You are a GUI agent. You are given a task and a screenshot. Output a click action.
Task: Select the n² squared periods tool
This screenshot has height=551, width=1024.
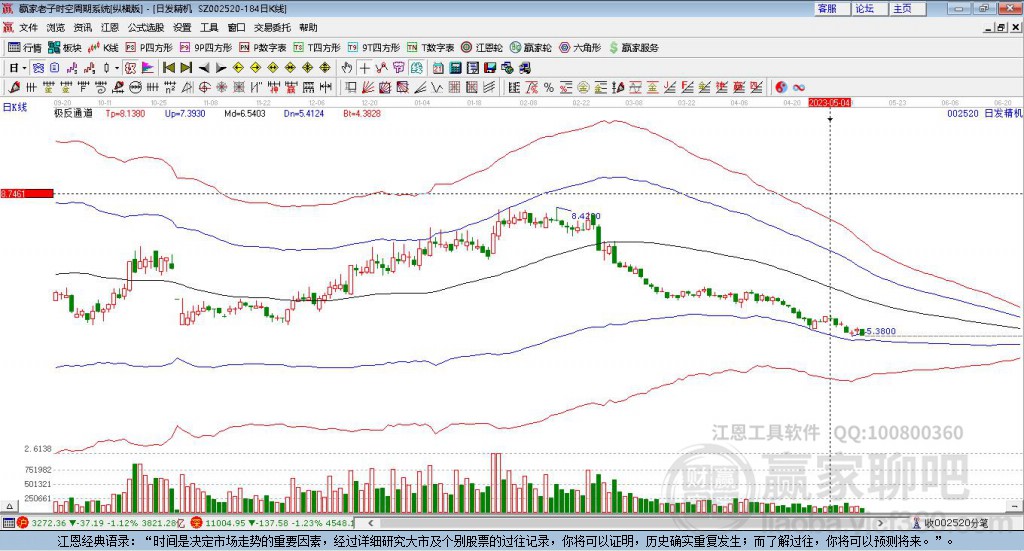tap(170, 87)
